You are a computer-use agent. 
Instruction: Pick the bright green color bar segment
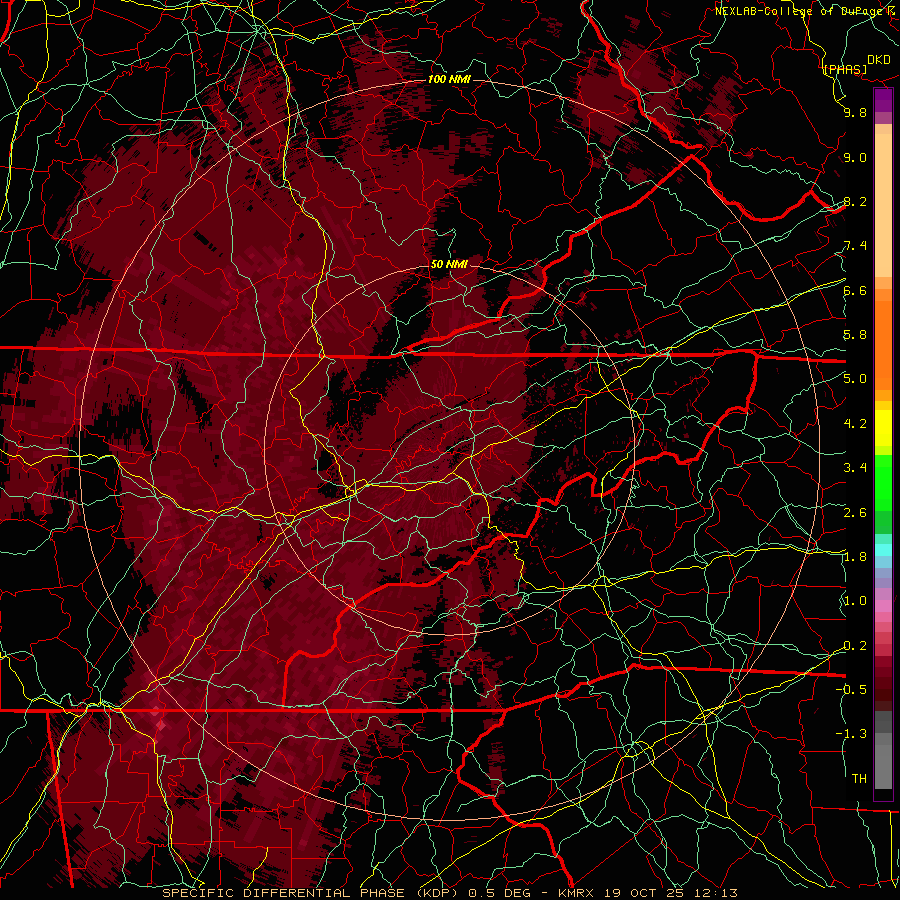[883, 483]
